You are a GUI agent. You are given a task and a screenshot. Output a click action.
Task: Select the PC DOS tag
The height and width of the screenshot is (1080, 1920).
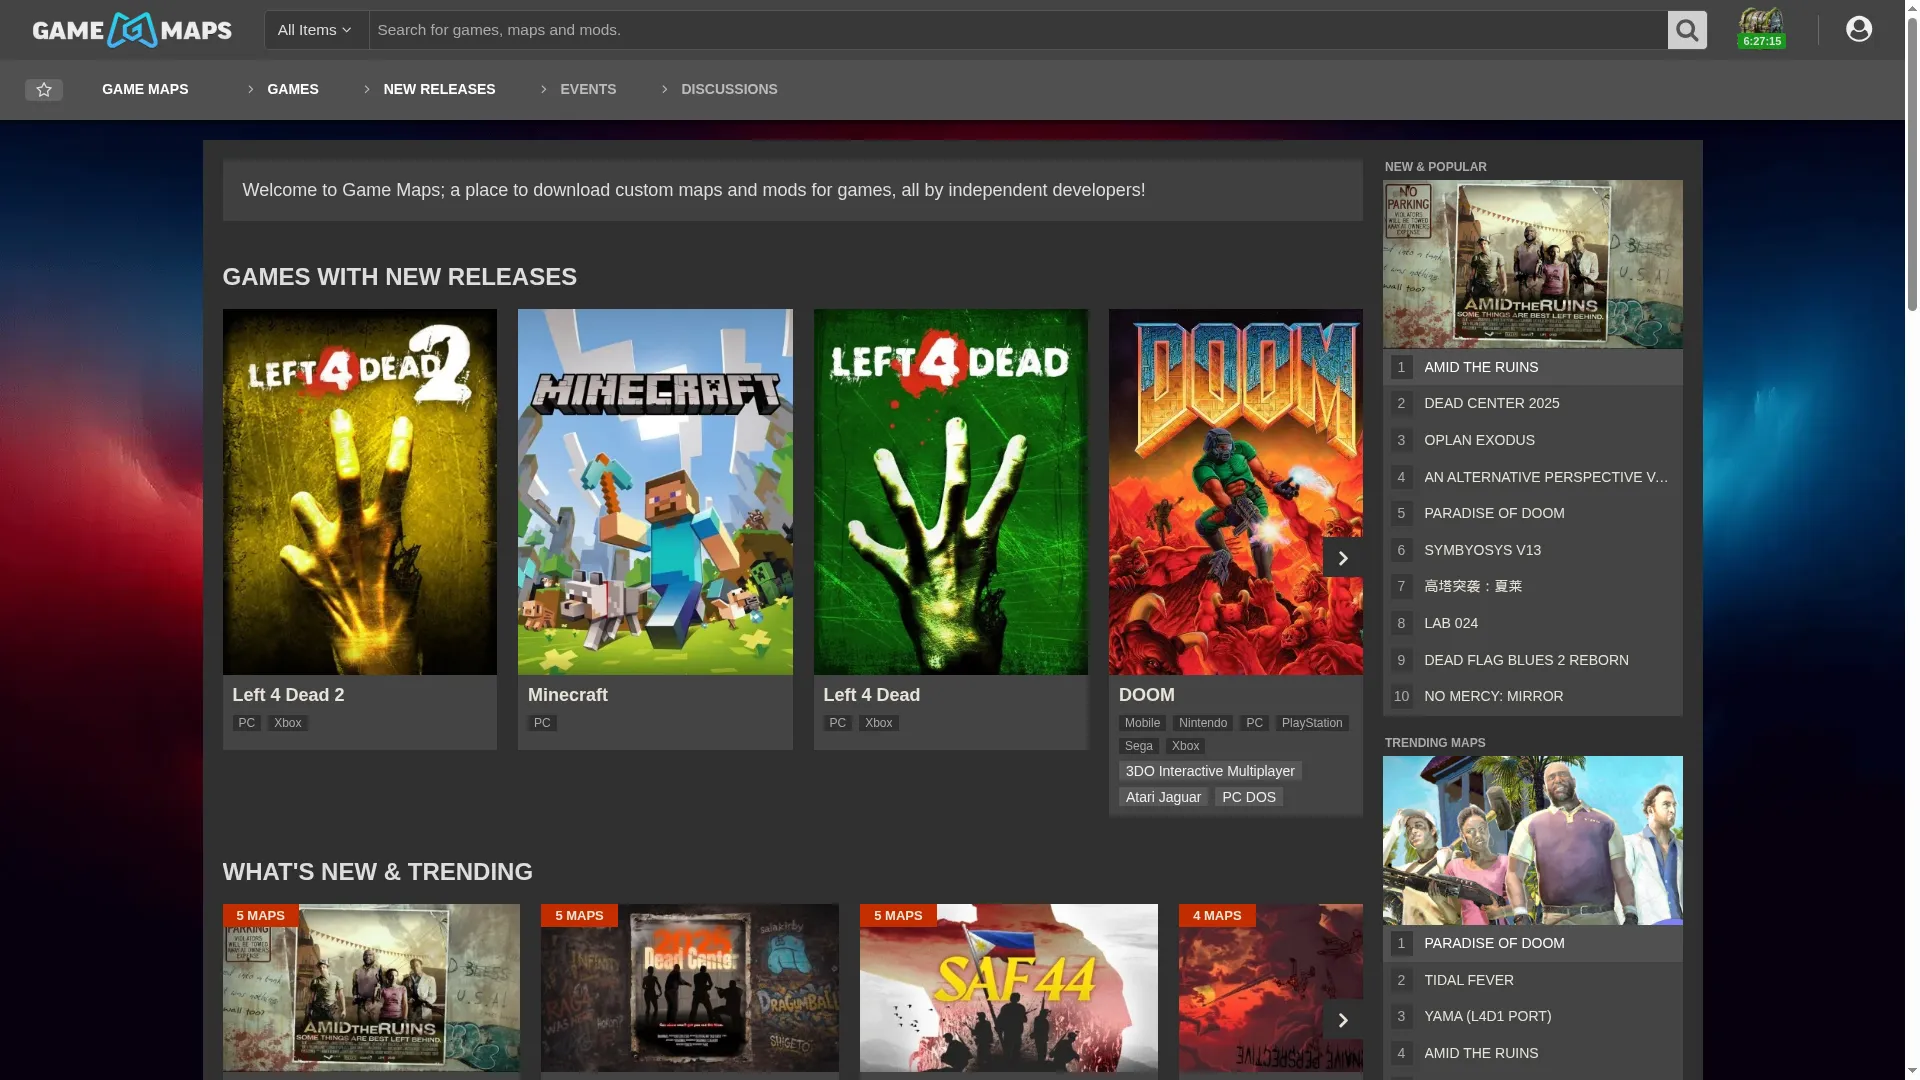(1249, 797)
